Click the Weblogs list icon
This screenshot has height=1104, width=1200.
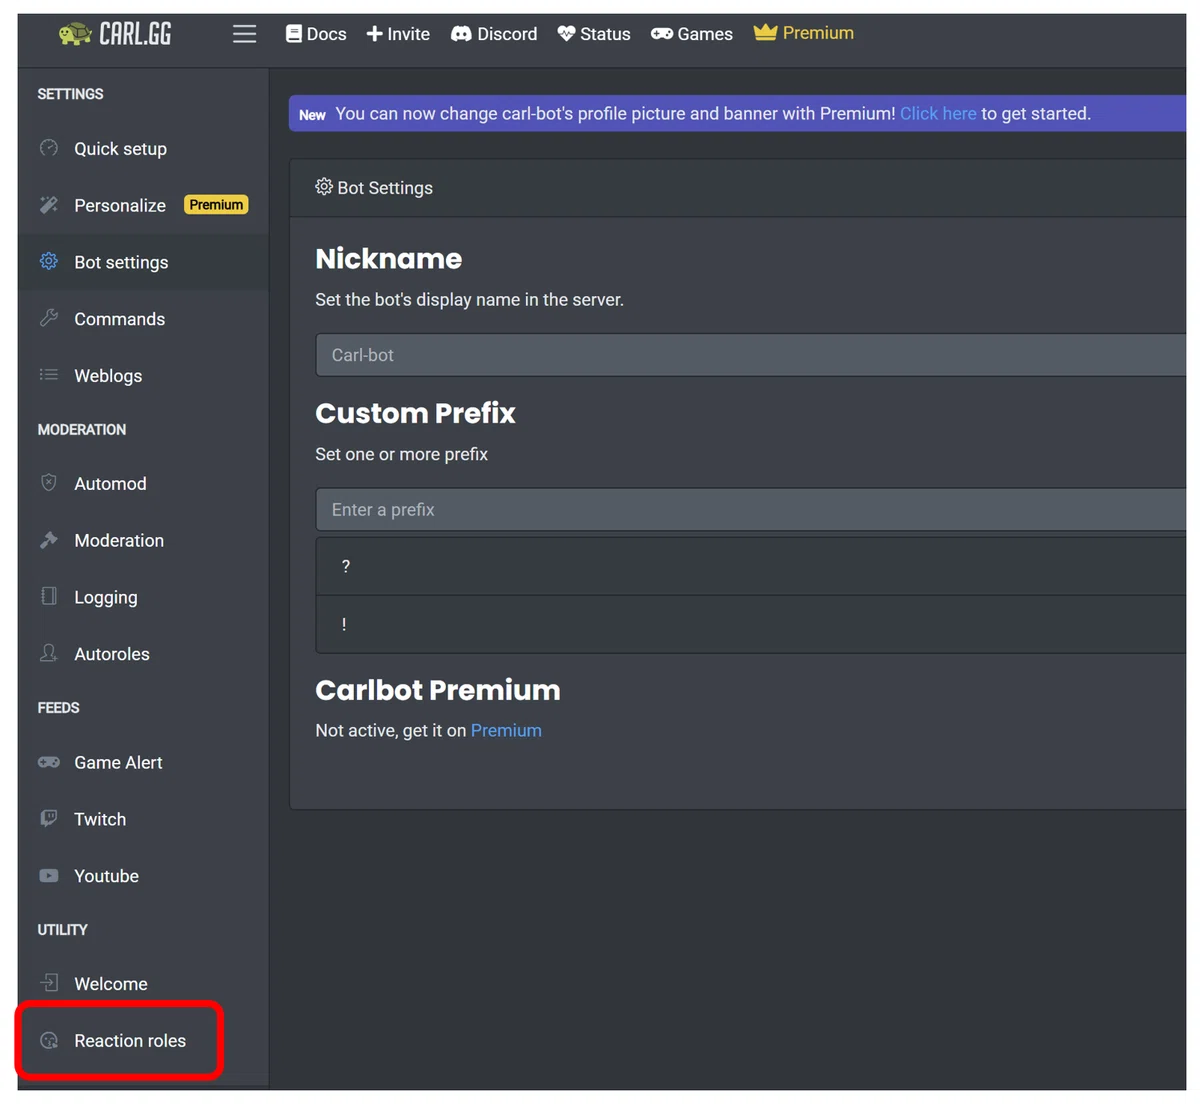(x=49, y=375)
